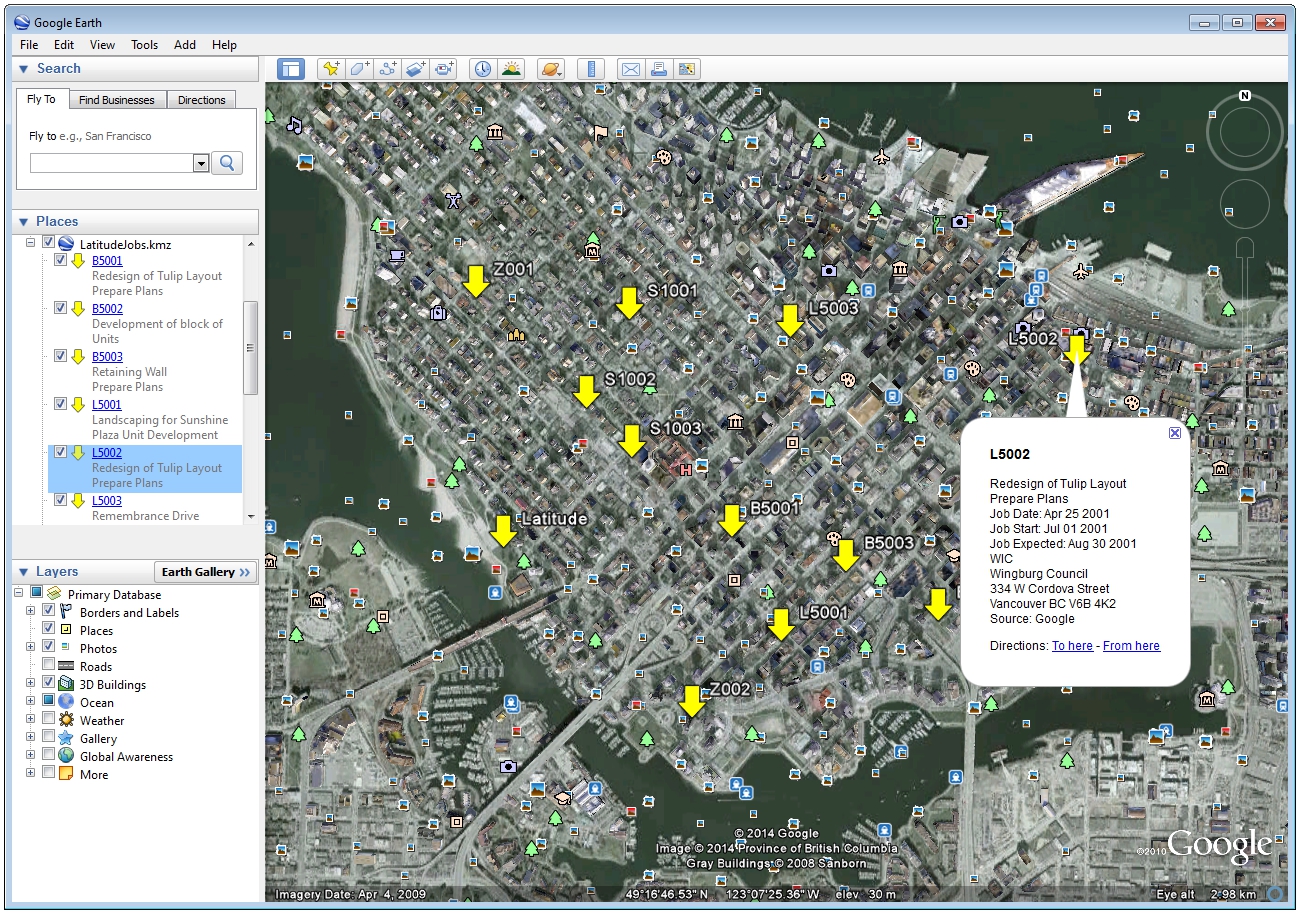Image resolution: width=1303 pixels, height=918 pixels.
Task: Click the Print toolbar icon
Action: coord(658,69)
